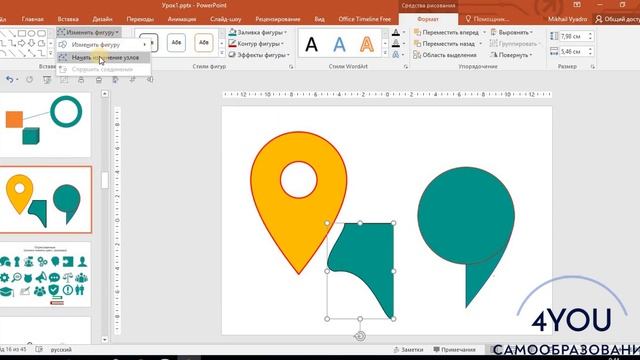
Task: Open the Анимация ribbon tab
Action: (182, 19)
